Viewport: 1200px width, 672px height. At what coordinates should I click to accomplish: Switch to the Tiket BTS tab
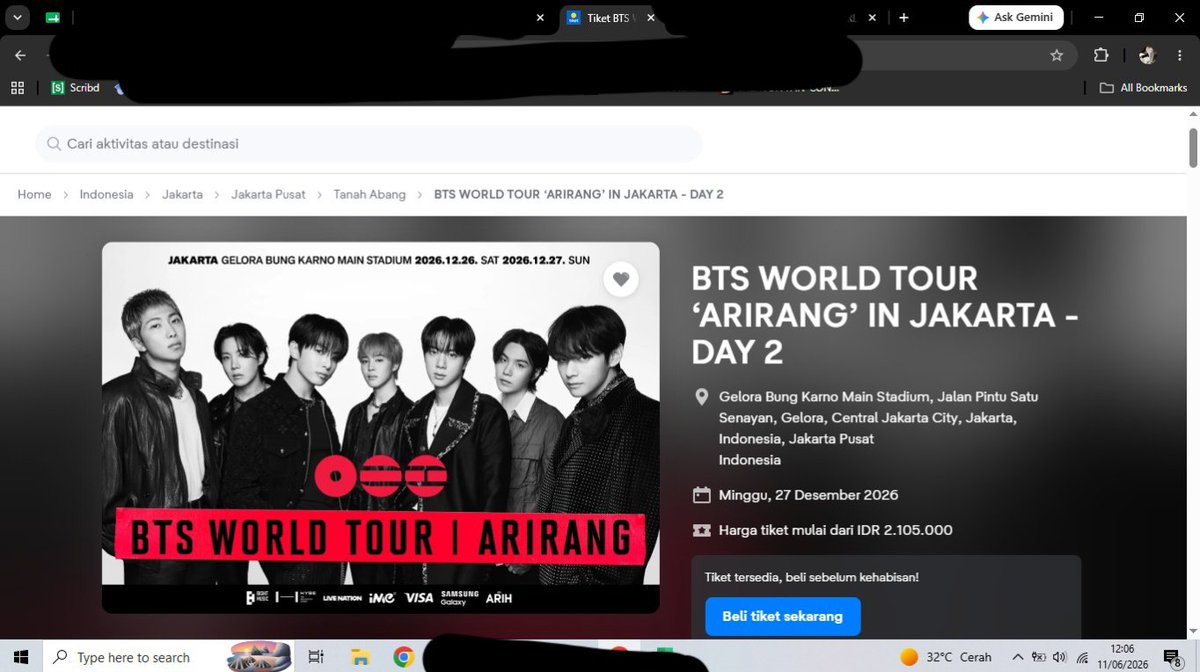coord(606,18)
